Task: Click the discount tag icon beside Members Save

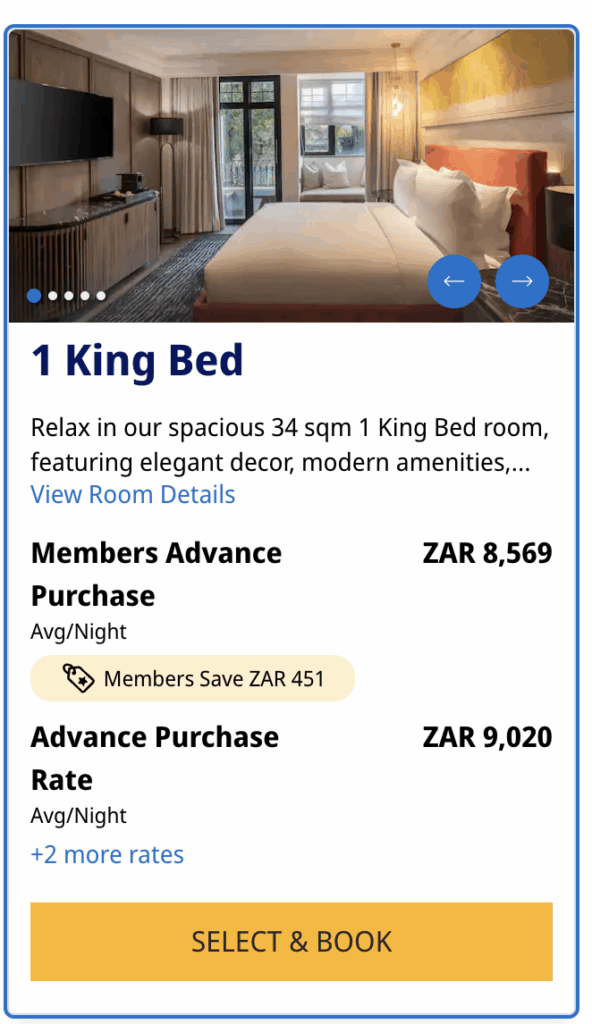Action: pyautogui.click(x=79, y=677)
